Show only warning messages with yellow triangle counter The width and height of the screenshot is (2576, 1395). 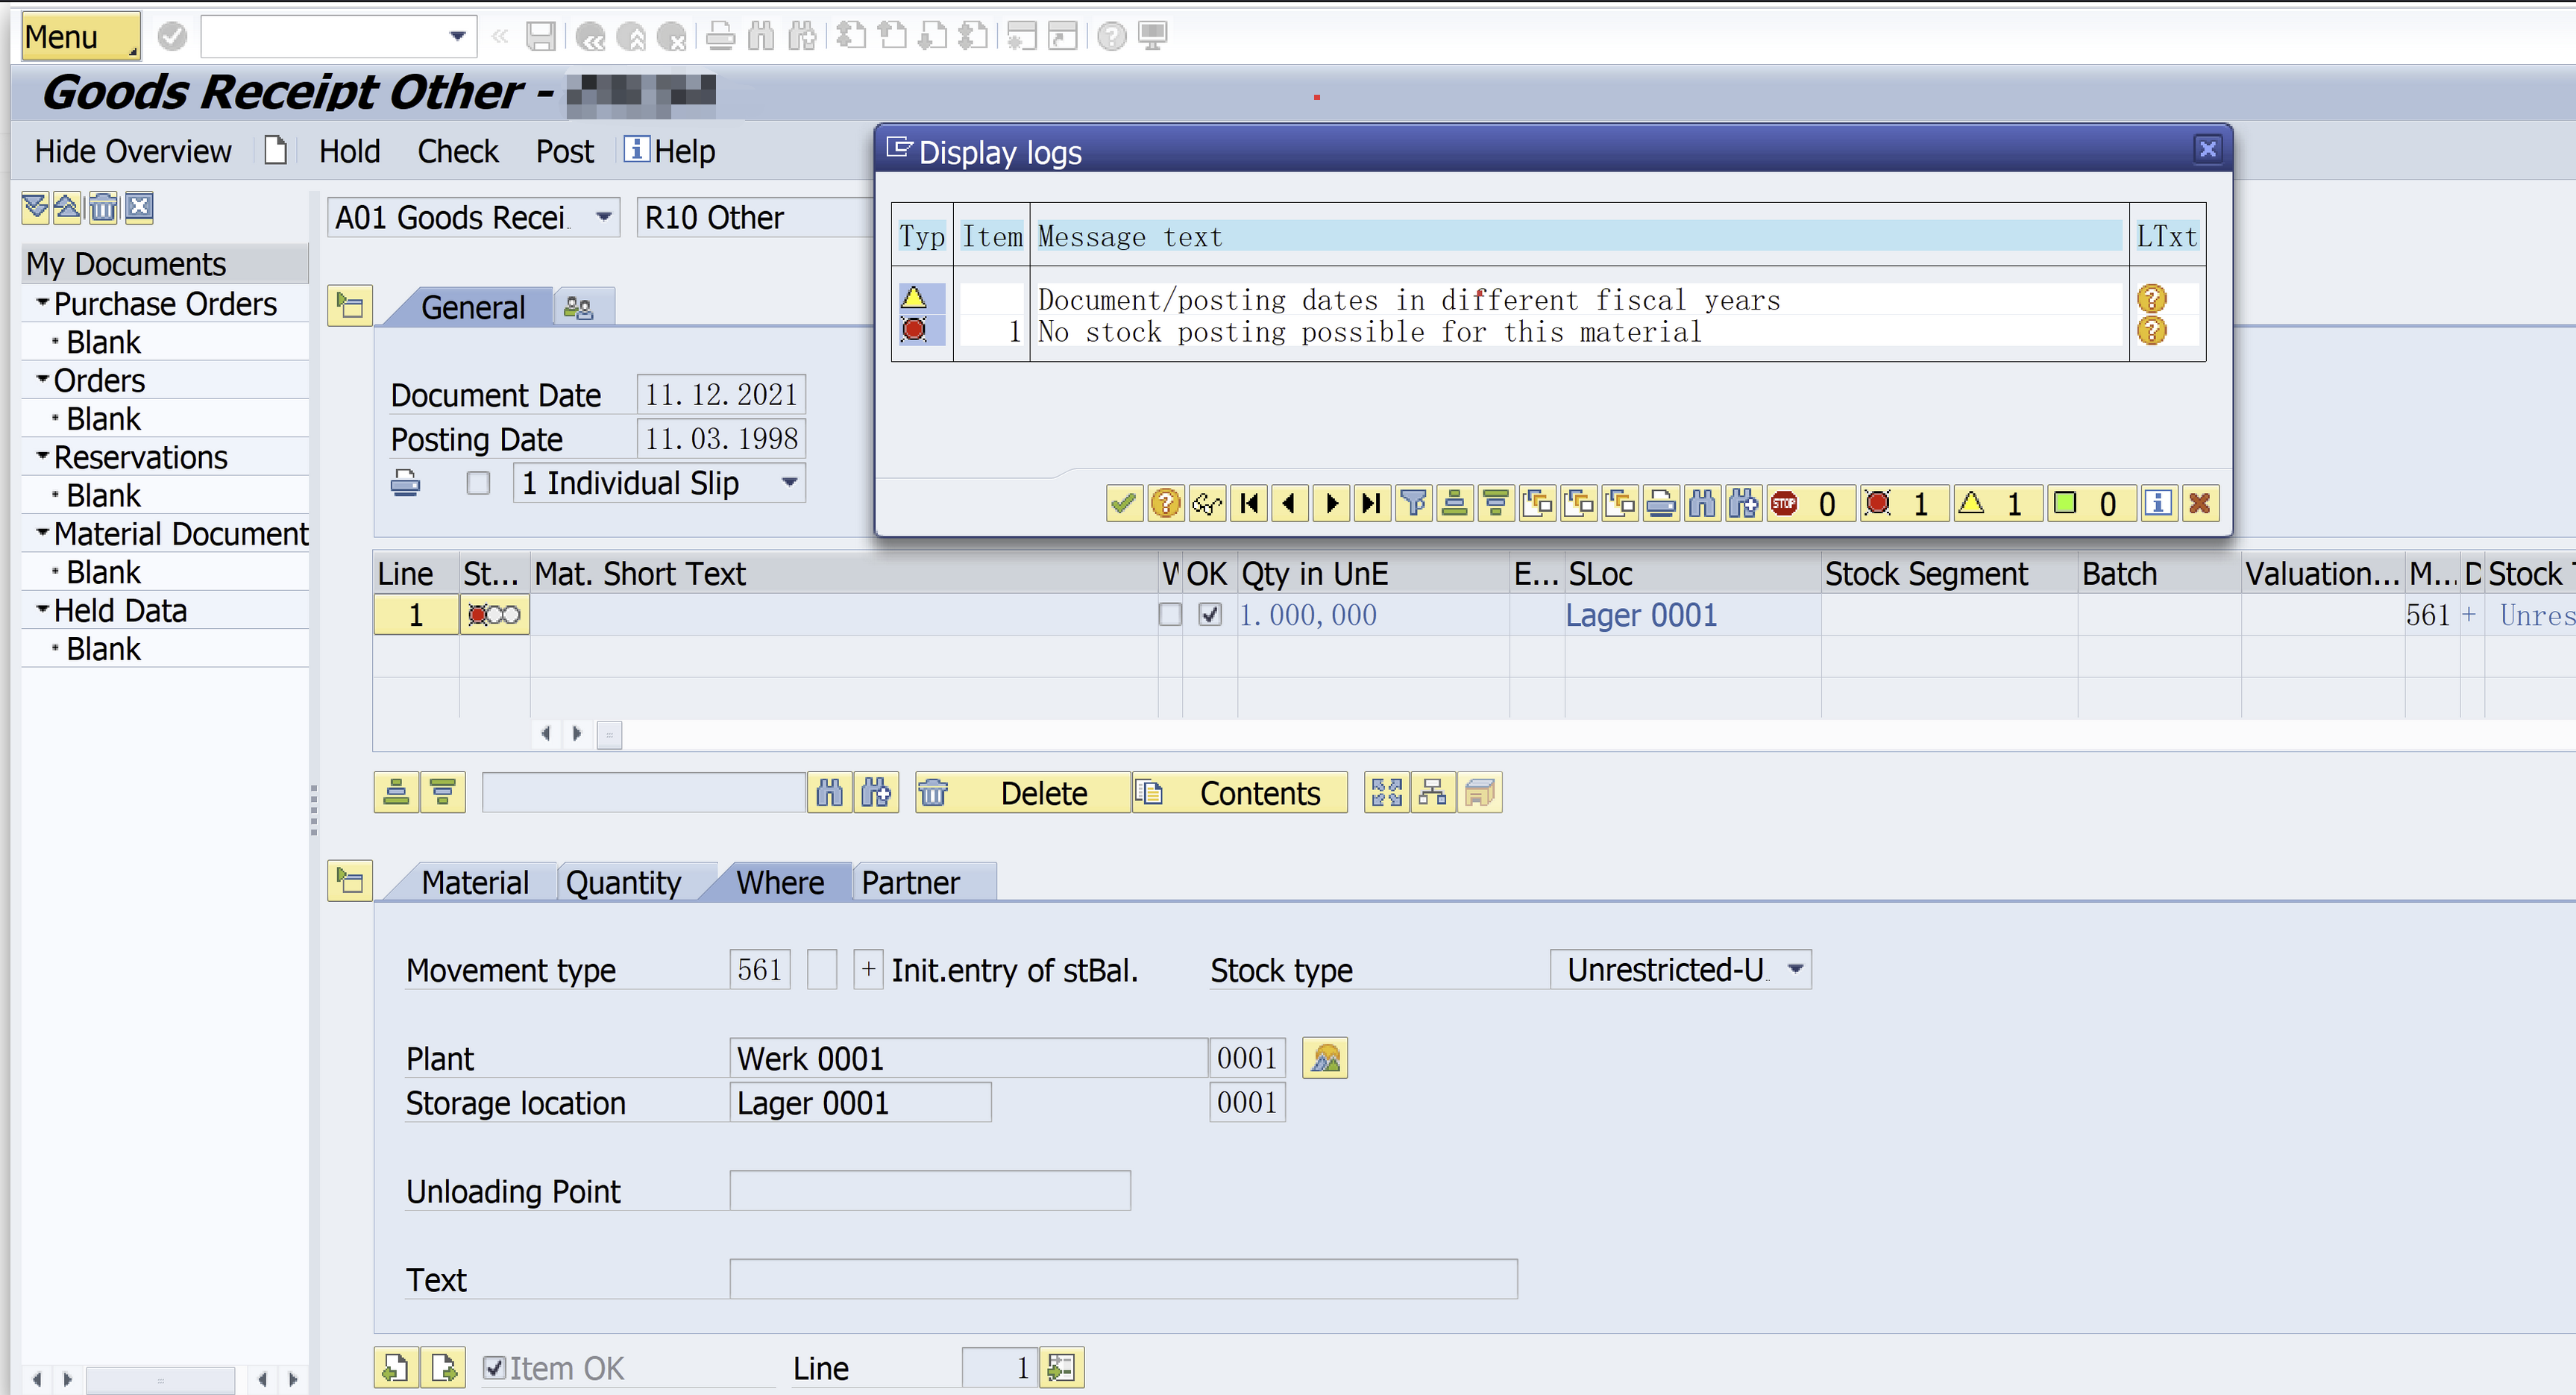pyautogui.click(x=1997, y=503)
